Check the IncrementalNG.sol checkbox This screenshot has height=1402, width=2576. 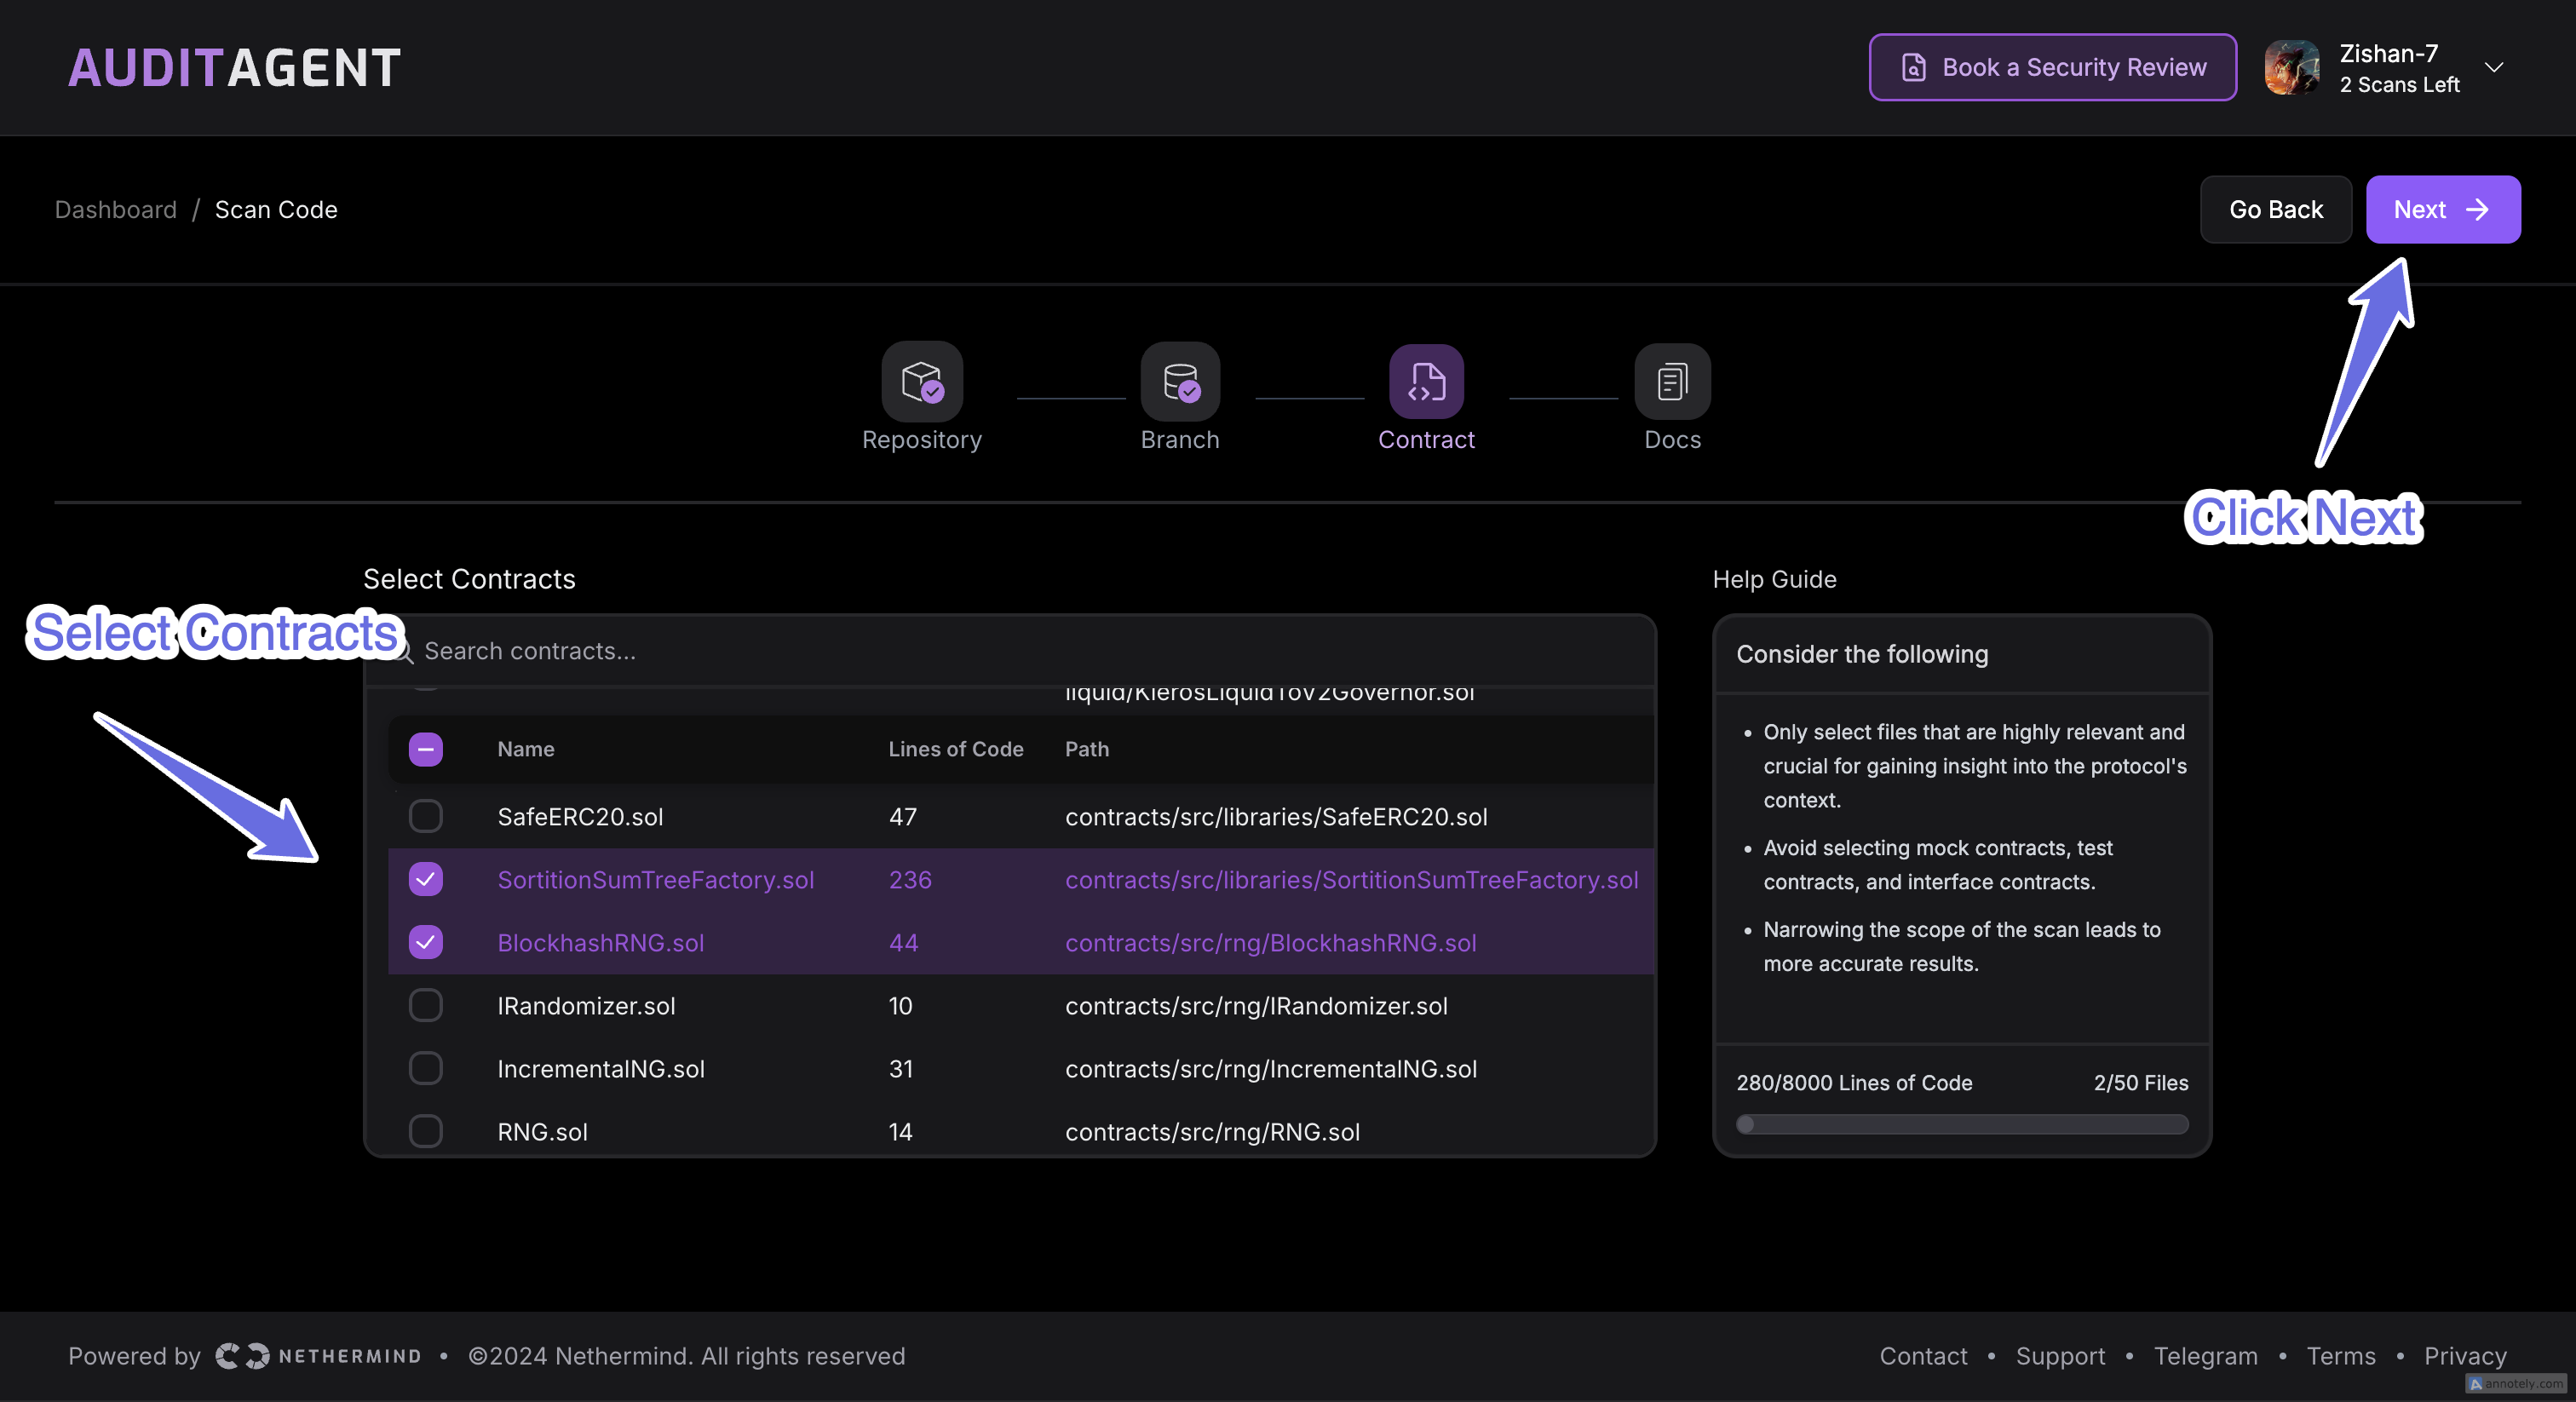pos(426,1068)
